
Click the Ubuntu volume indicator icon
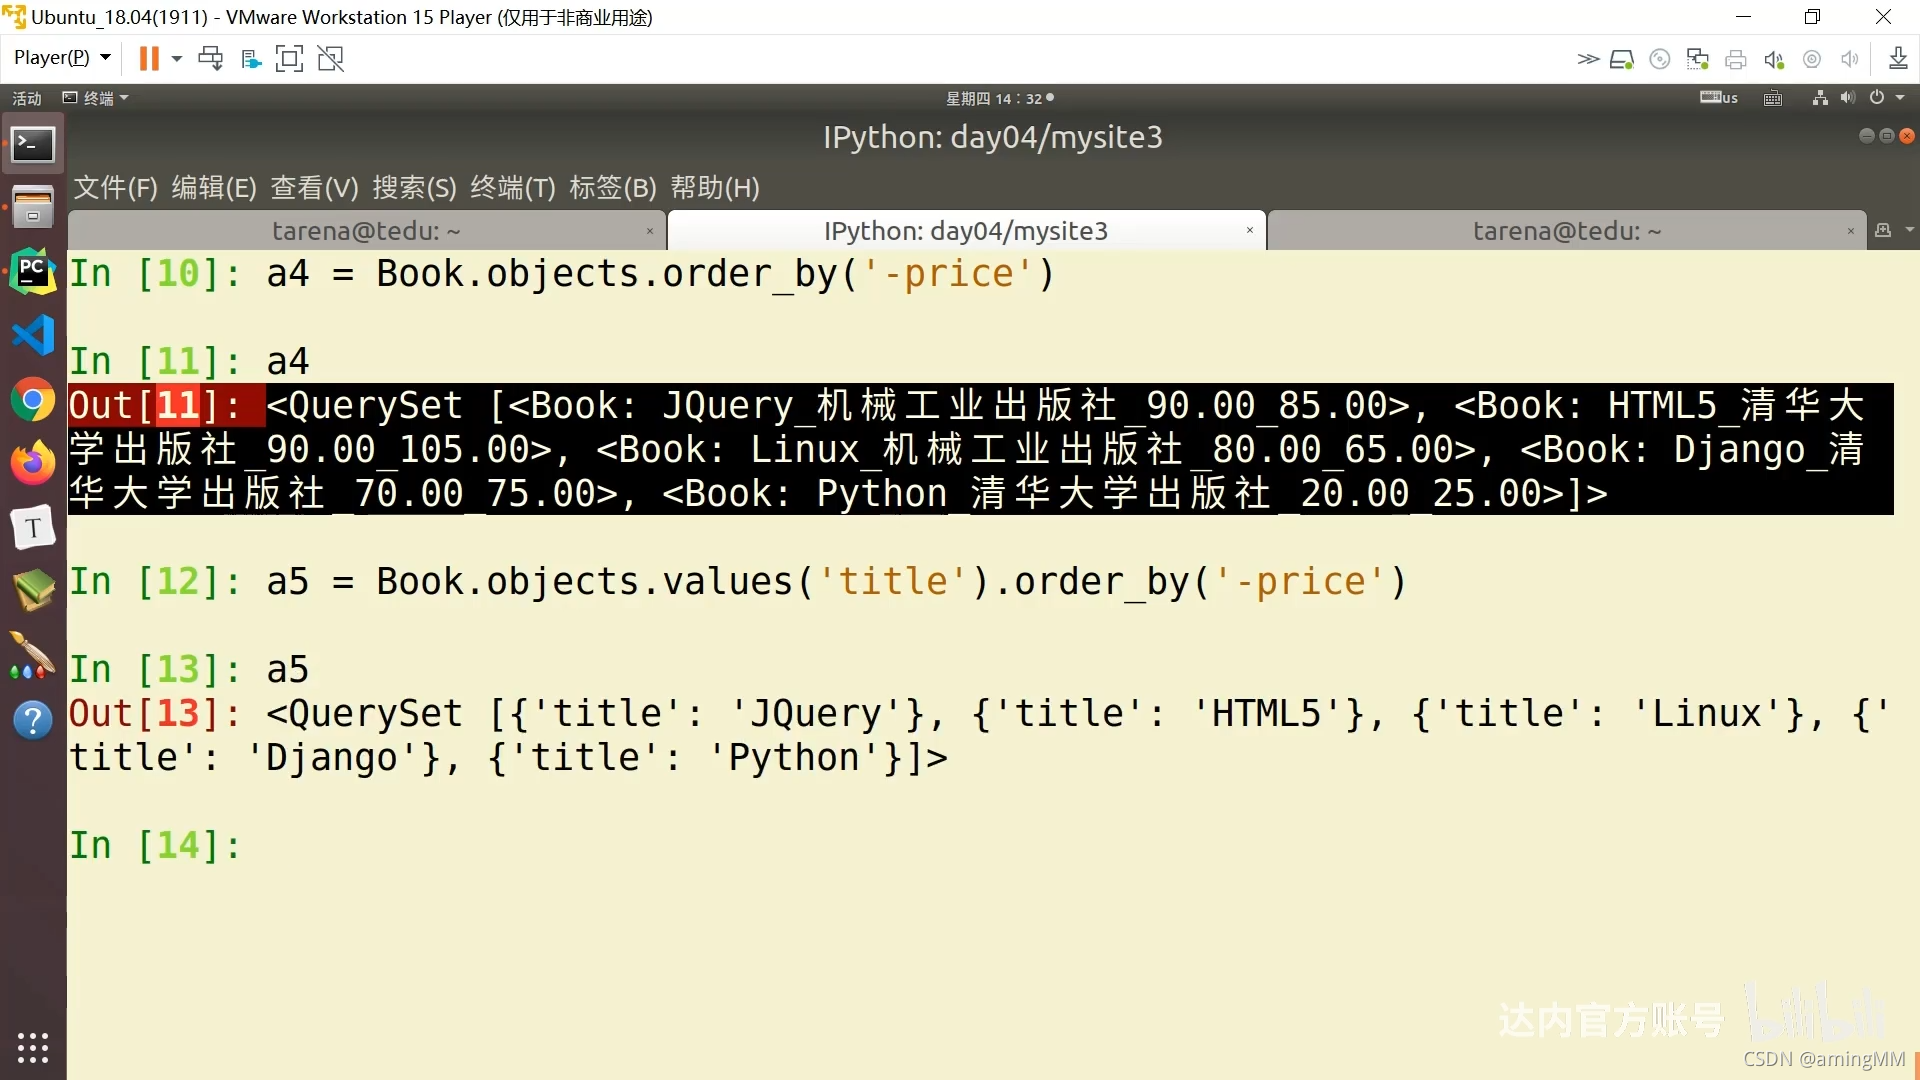pyautogui.click(x=1848, y=98)
